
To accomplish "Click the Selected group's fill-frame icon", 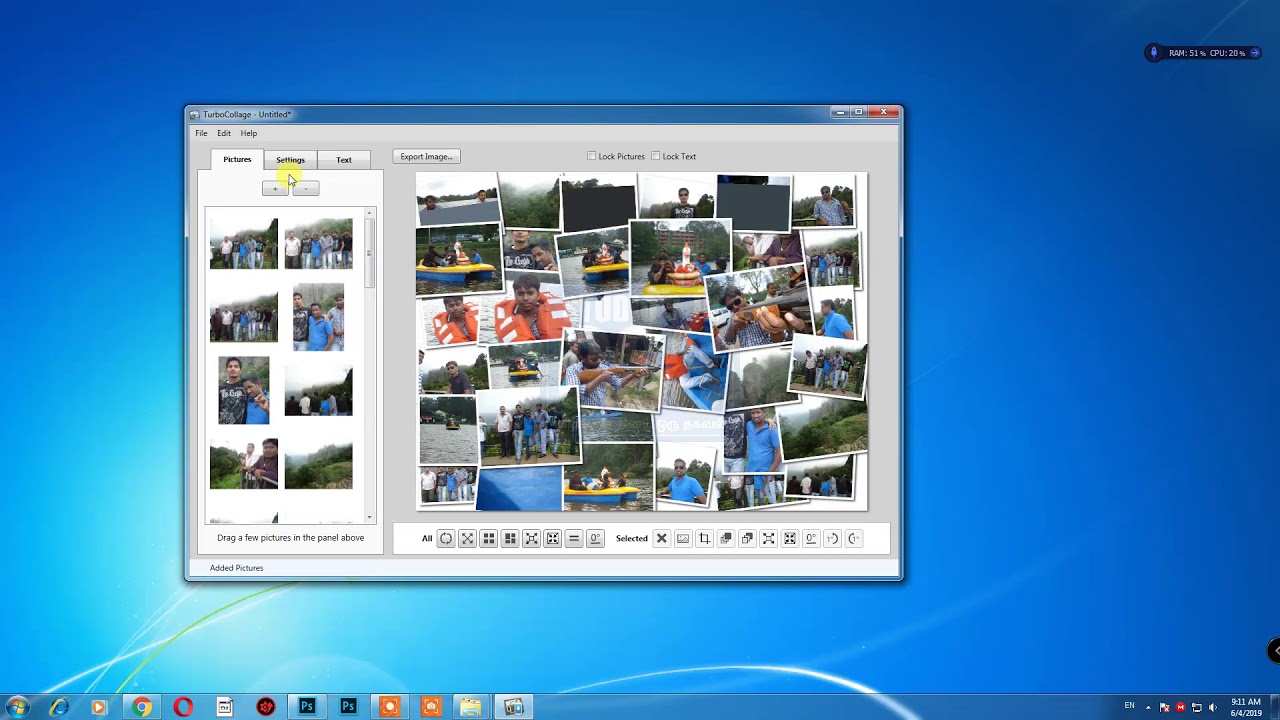I will (790, 538).
